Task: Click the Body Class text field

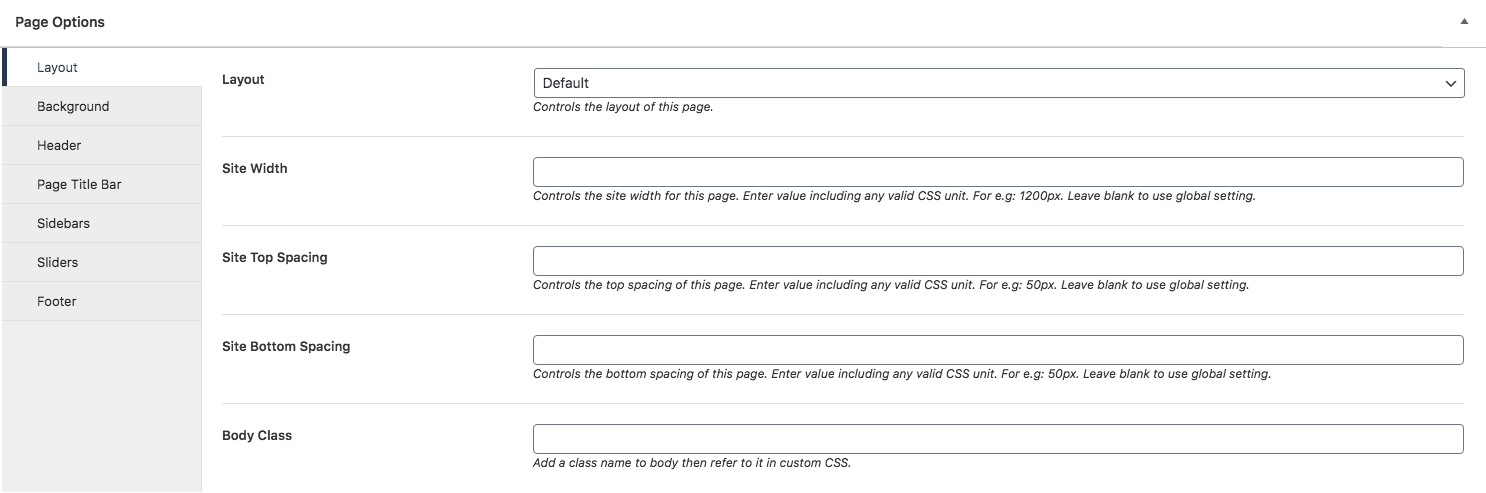Action: 998,439
